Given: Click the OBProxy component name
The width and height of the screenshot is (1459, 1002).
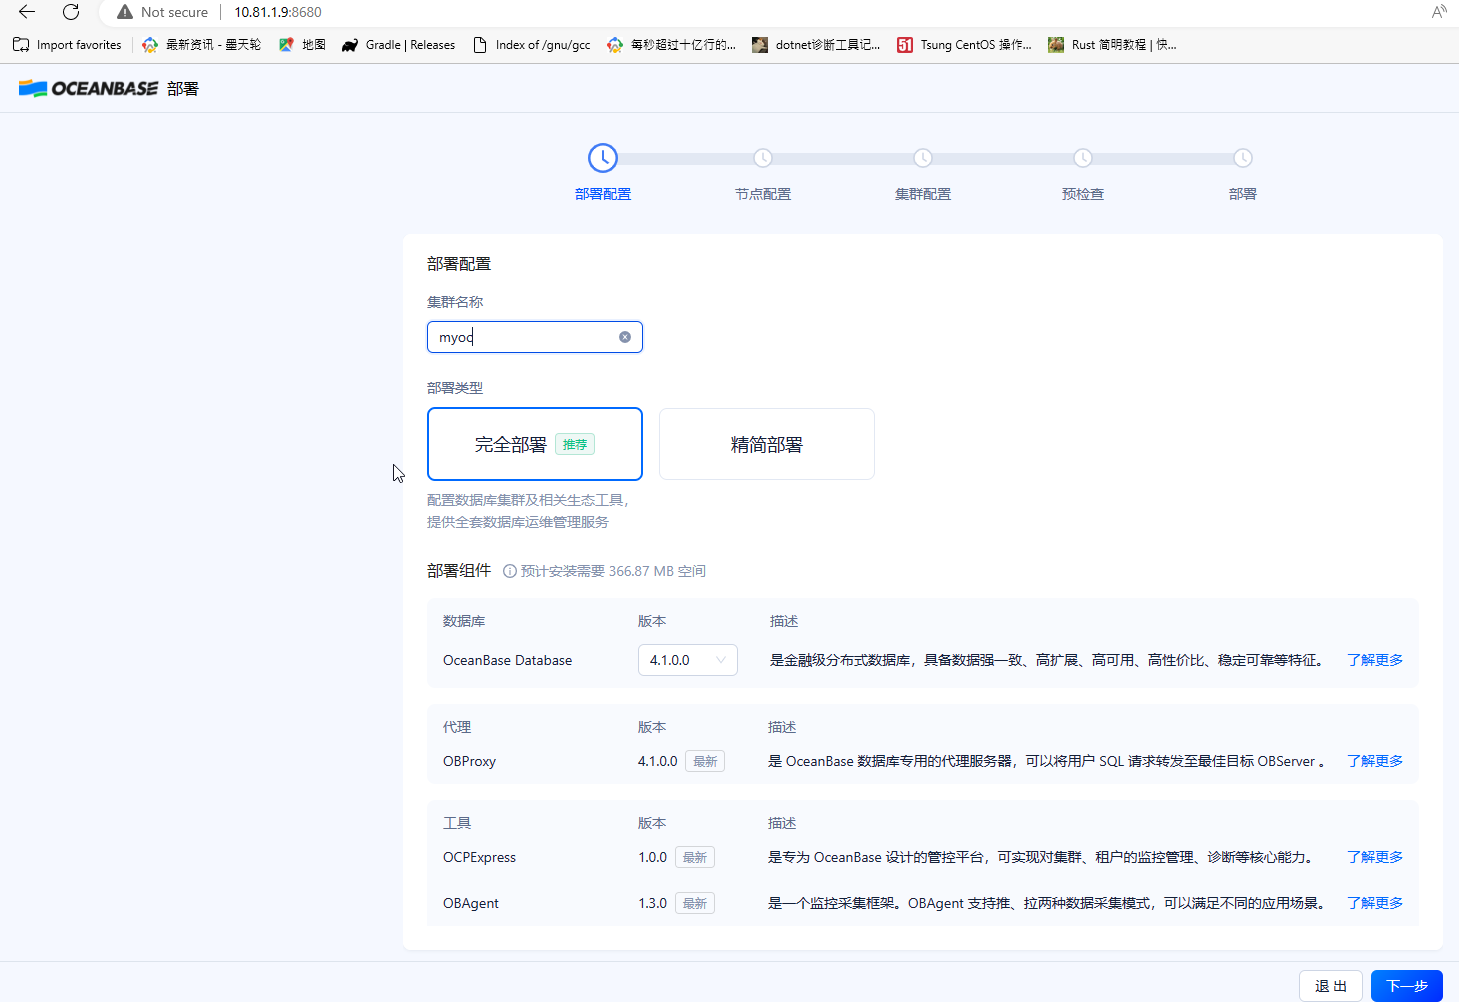Looking at the screenshot, I should click(469, 761).
